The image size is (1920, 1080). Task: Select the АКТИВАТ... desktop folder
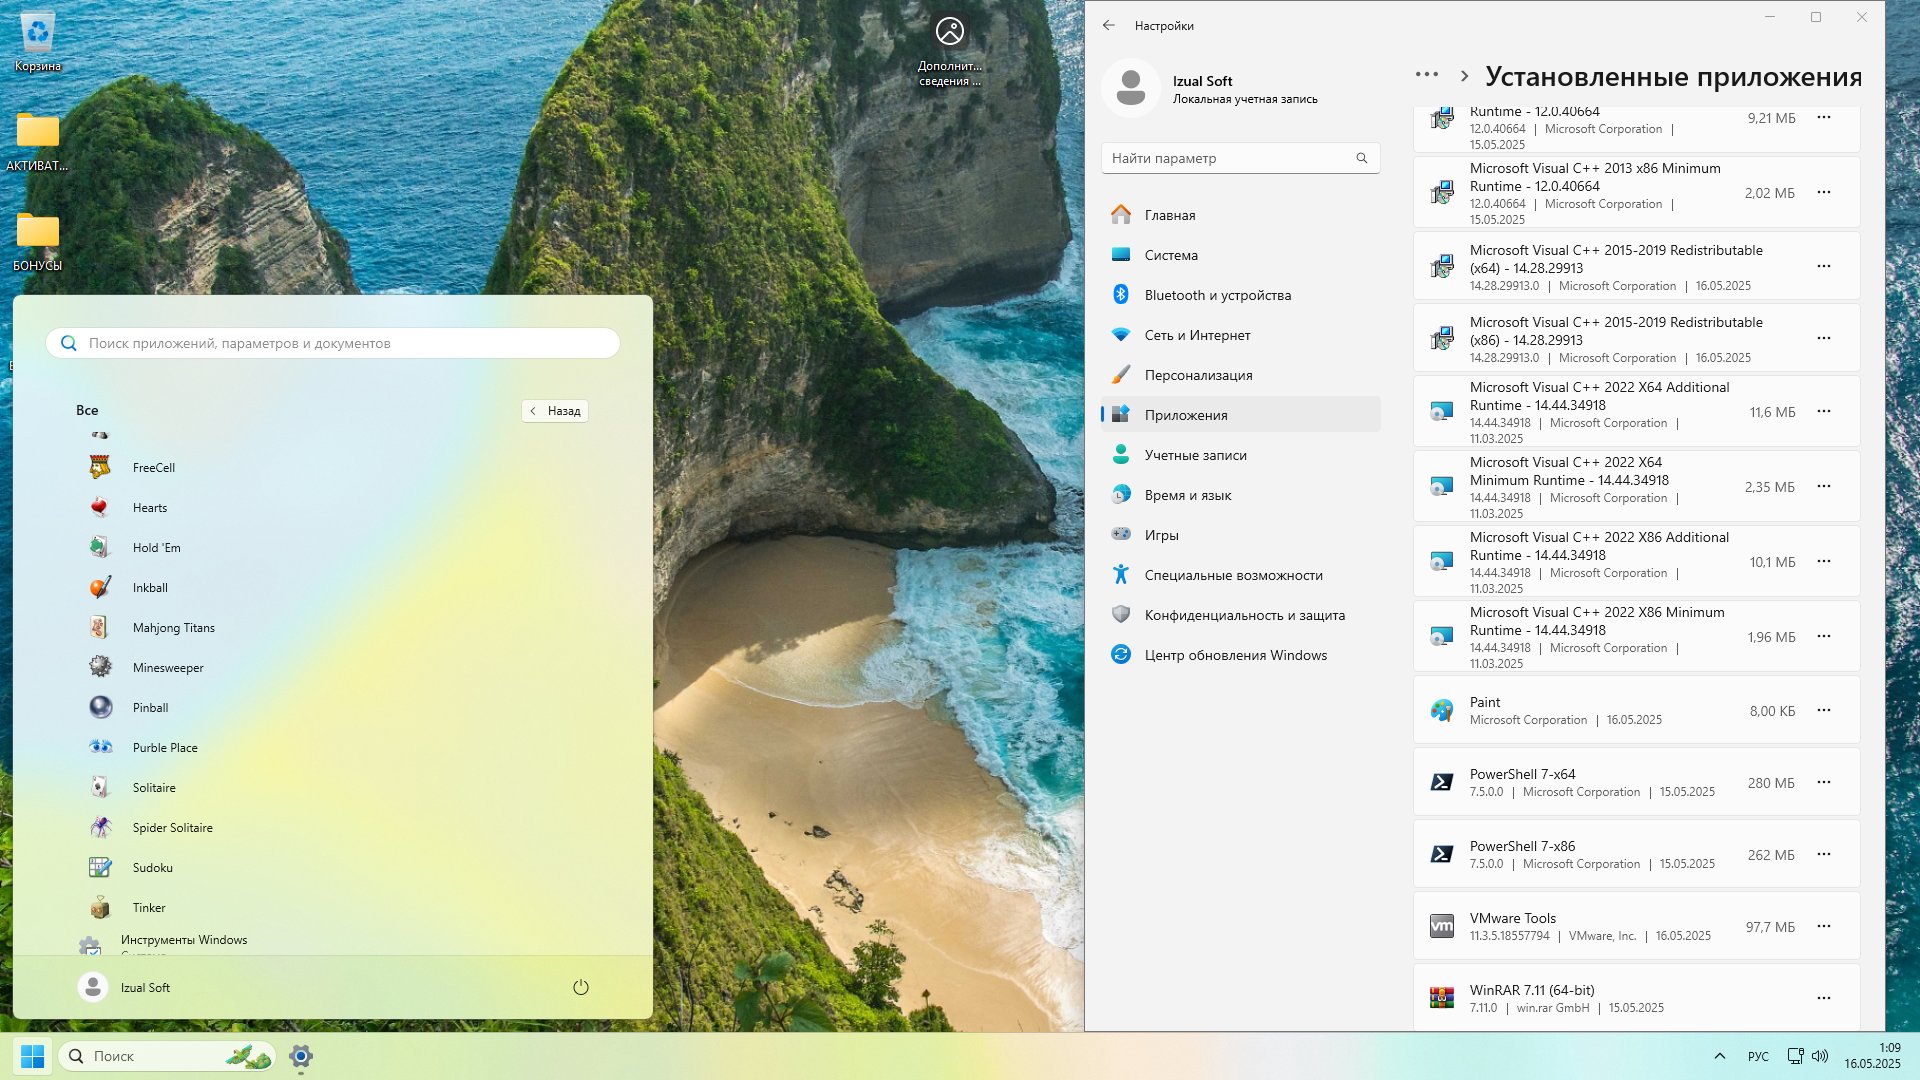click(x=38, y=143)
